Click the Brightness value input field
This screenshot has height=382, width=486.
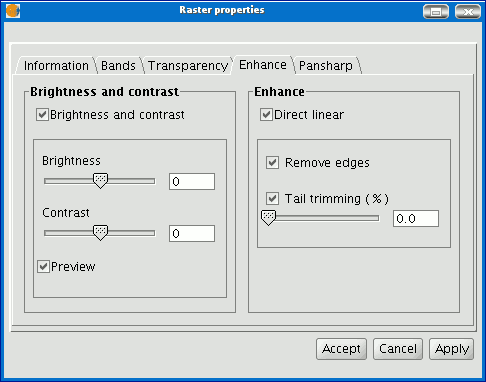pyautogui.click(x=192, y=181)
